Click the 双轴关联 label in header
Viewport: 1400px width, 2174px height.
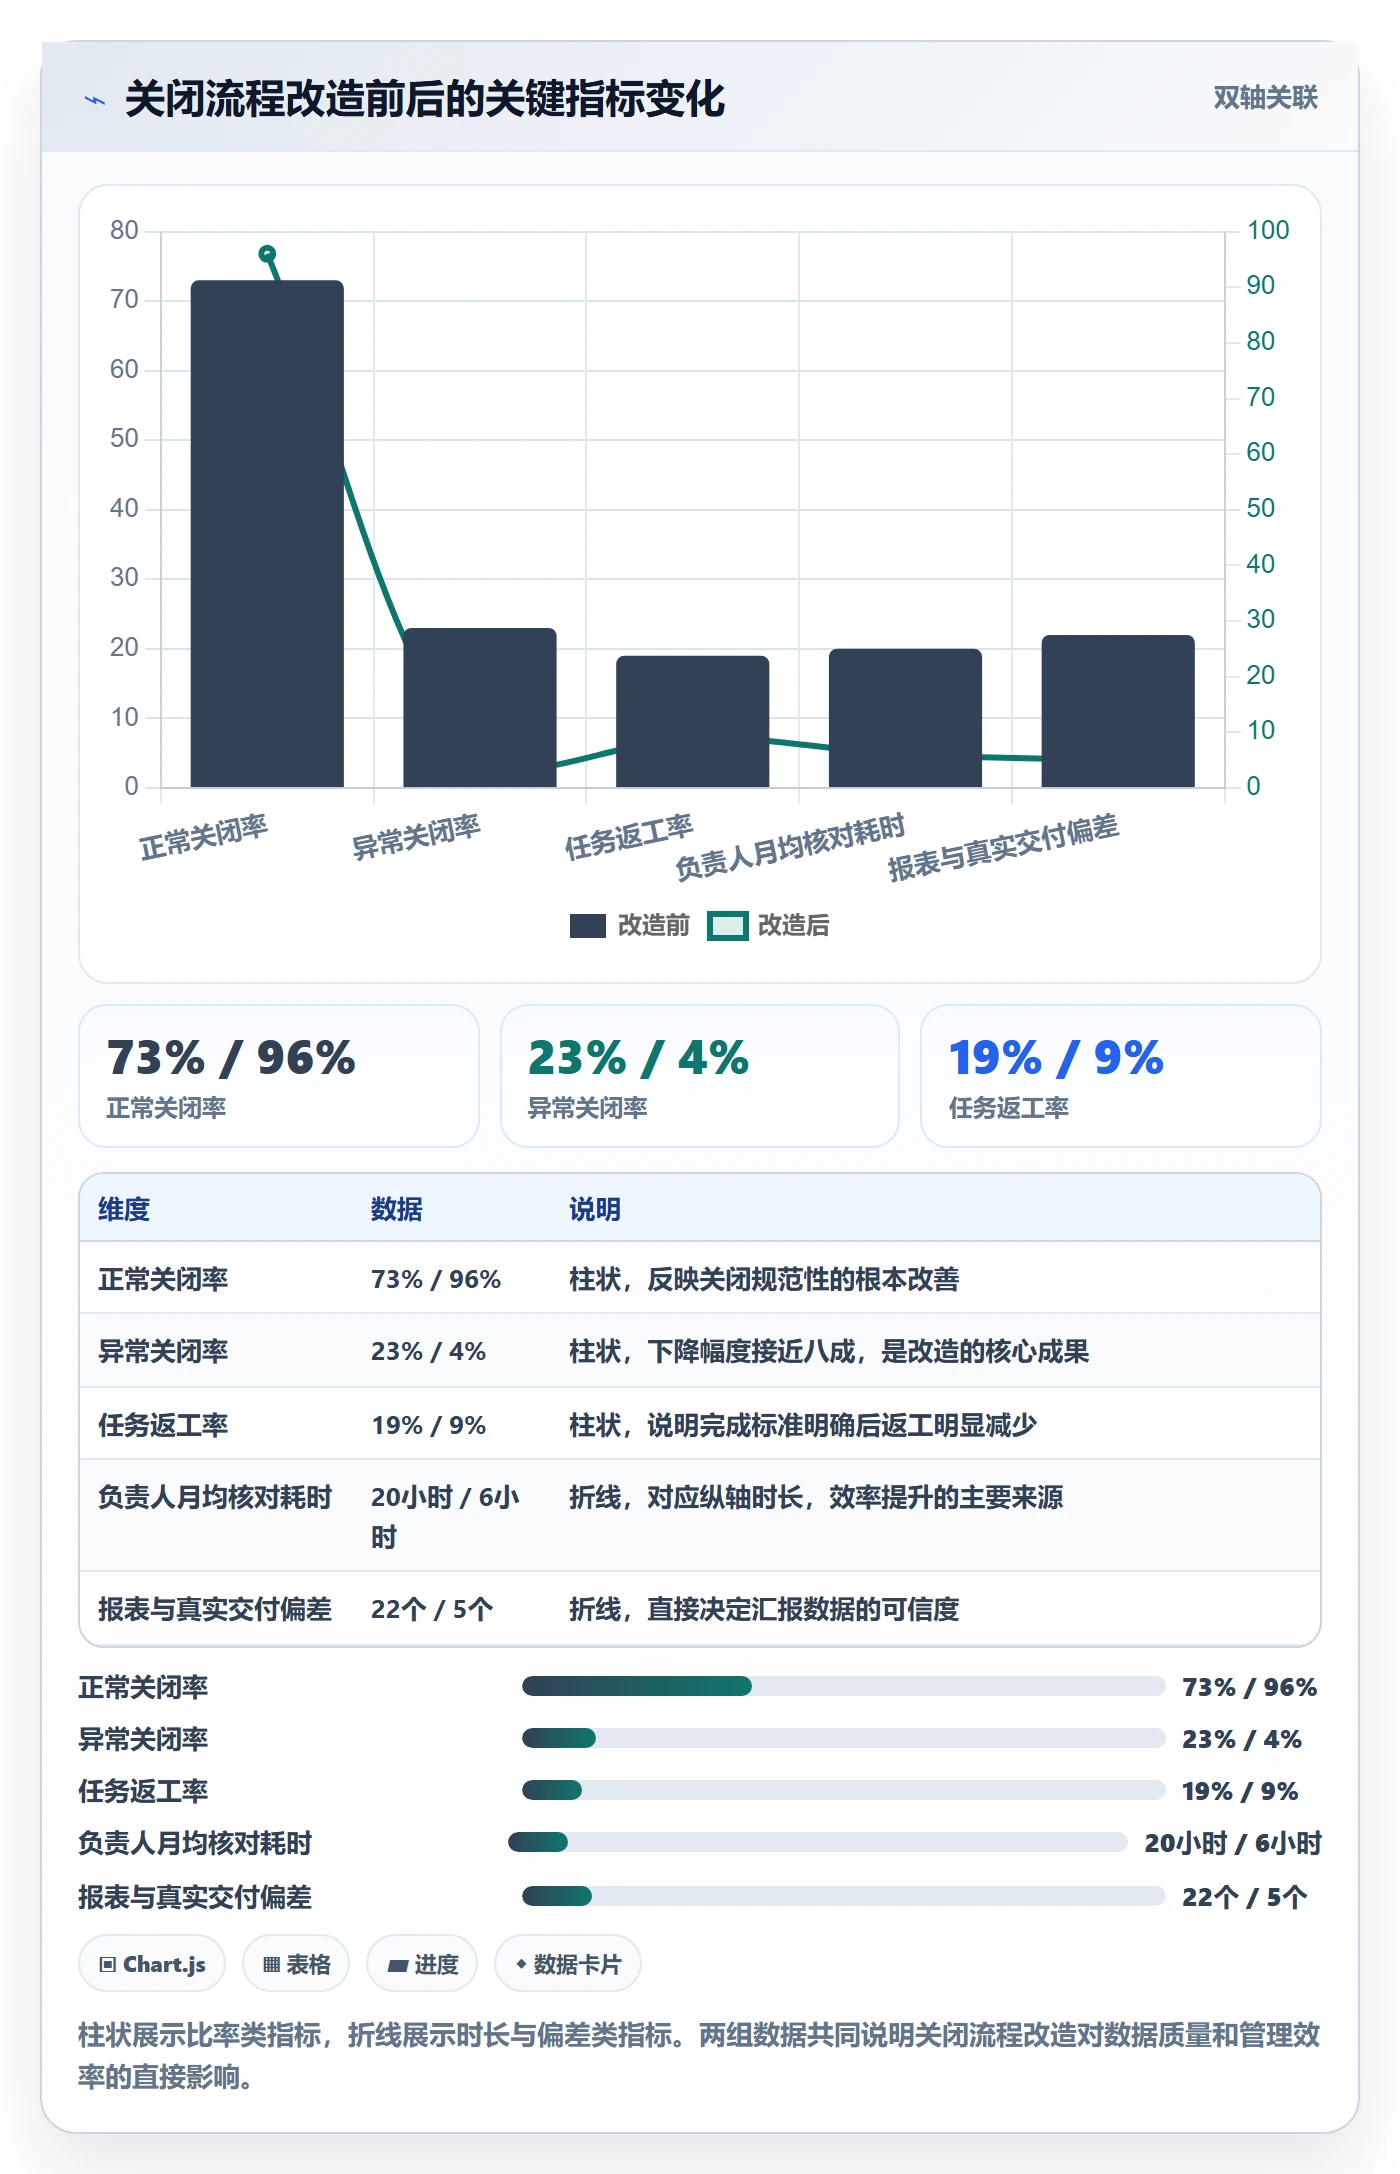(x=1265, y=98)
